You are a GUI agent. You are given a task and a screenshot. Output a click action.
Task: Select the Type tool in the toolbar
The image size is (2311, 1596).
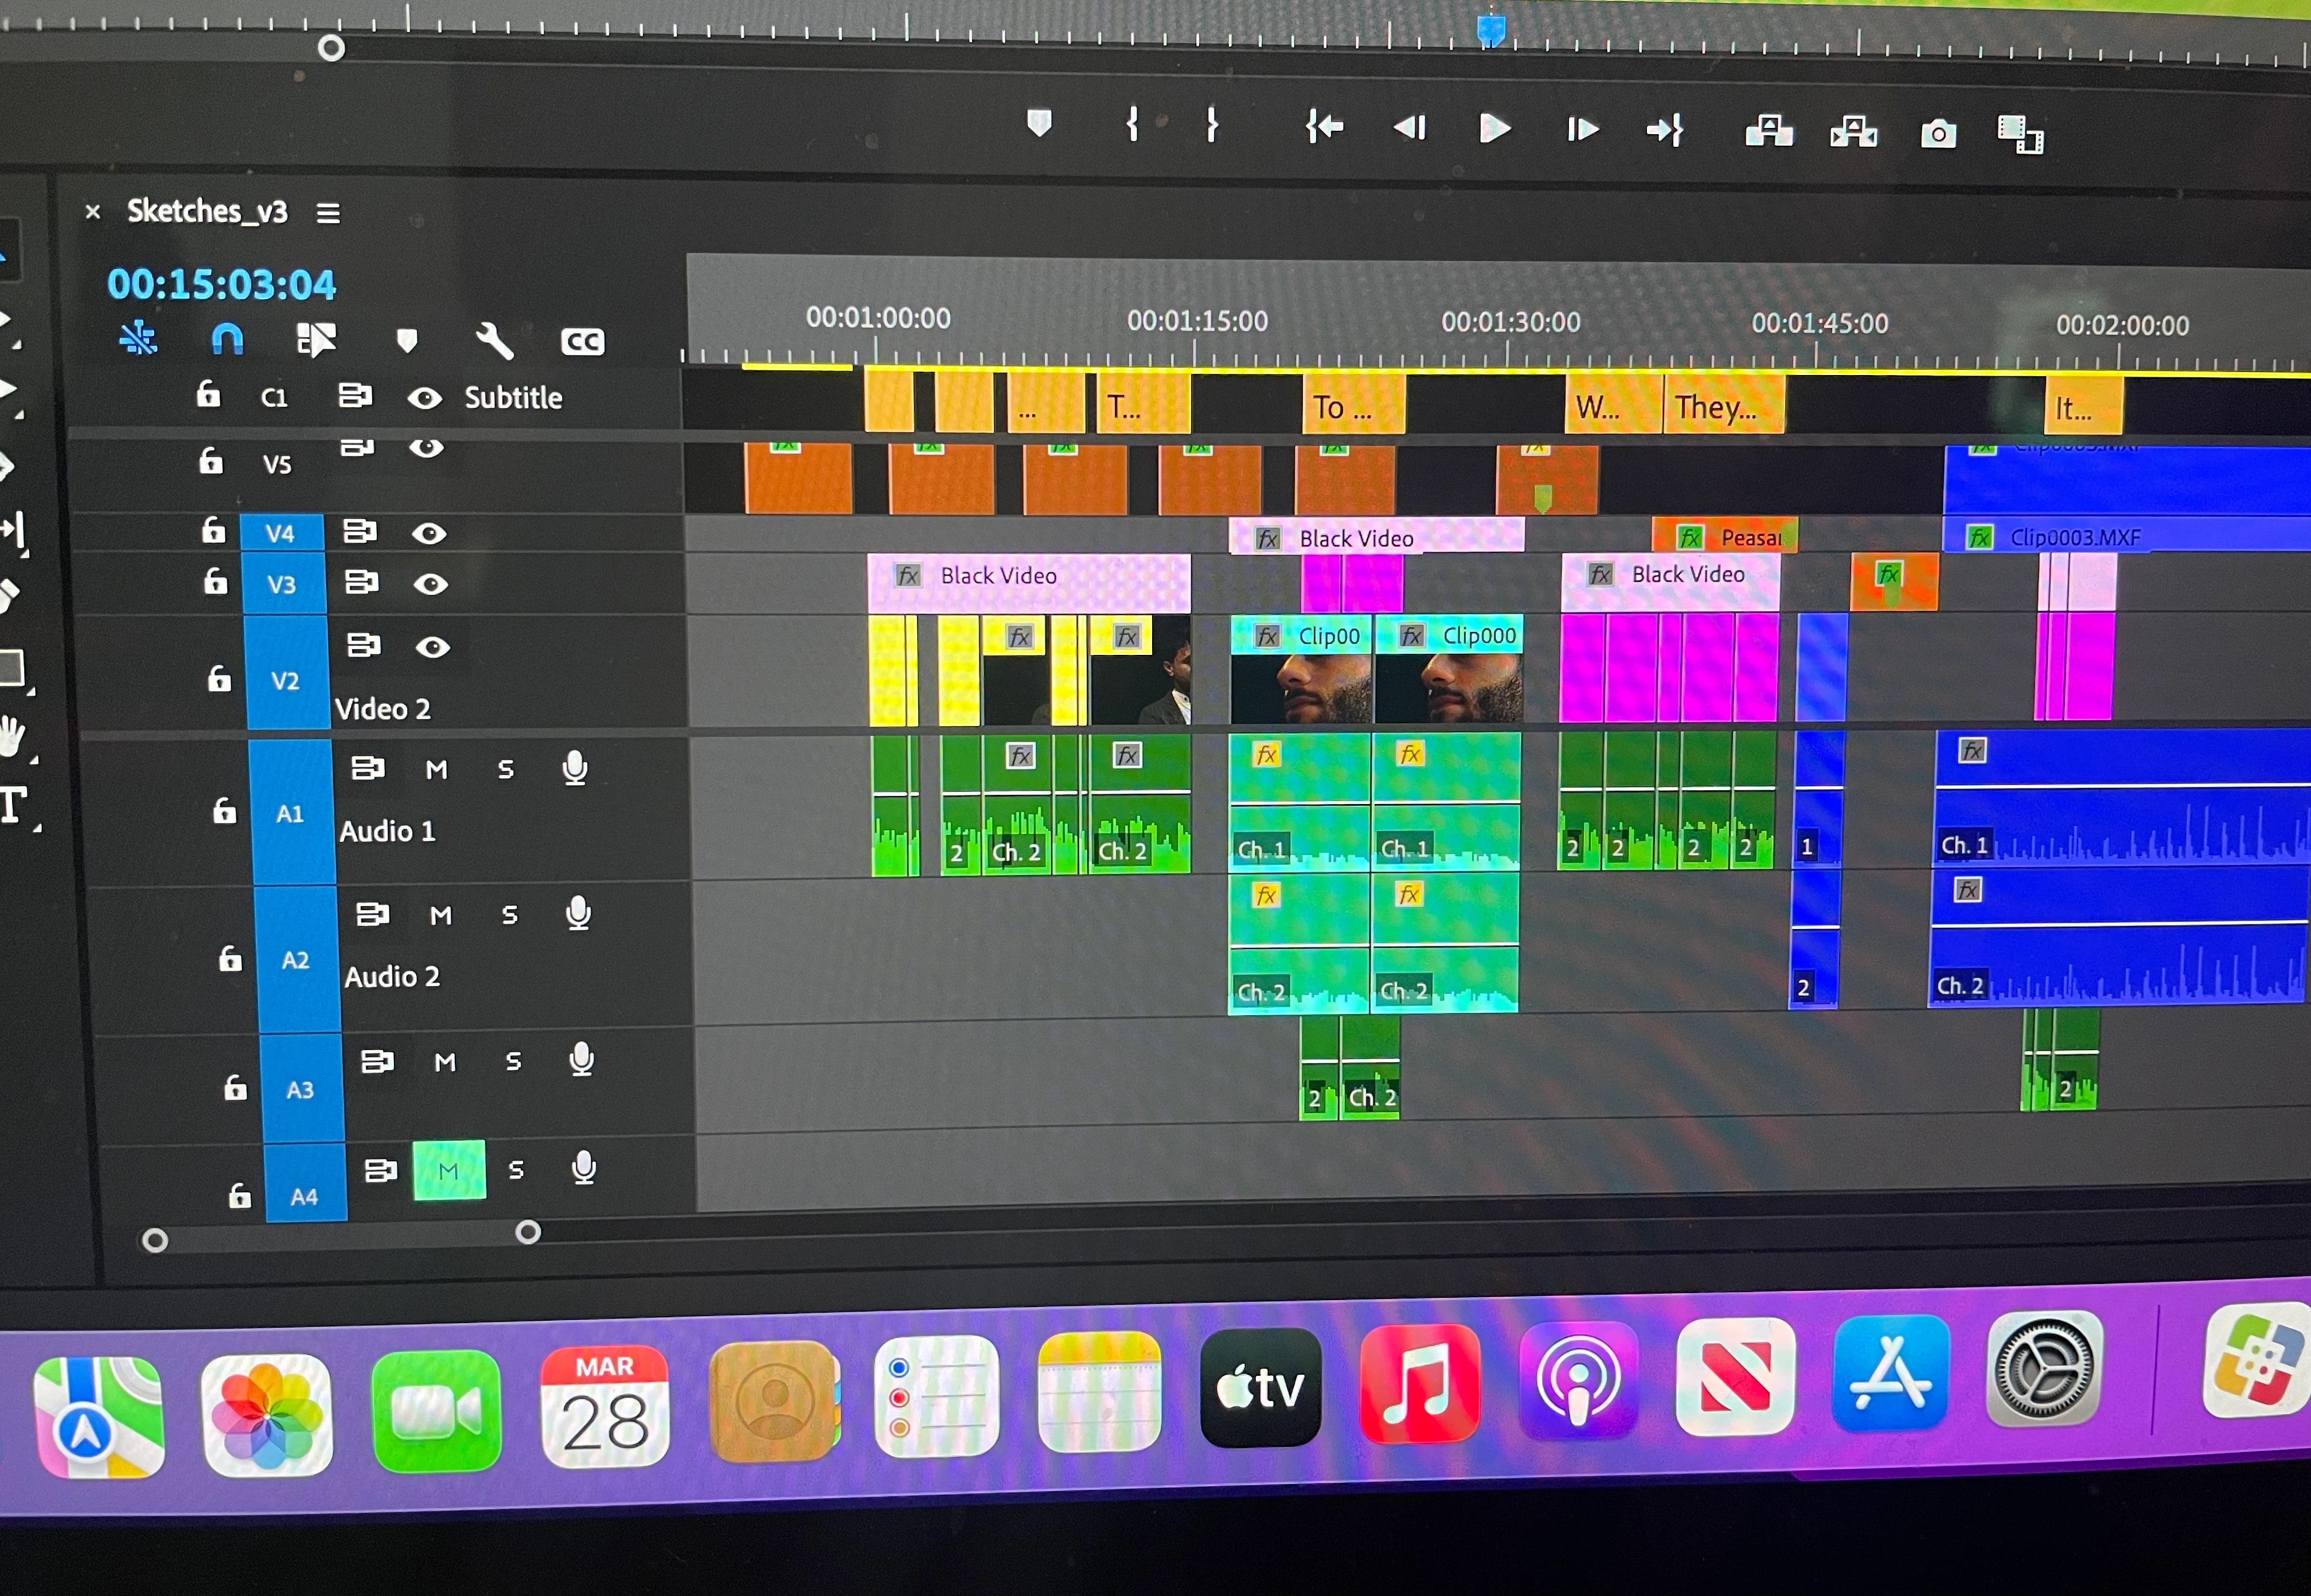click(x=13, y=805)
